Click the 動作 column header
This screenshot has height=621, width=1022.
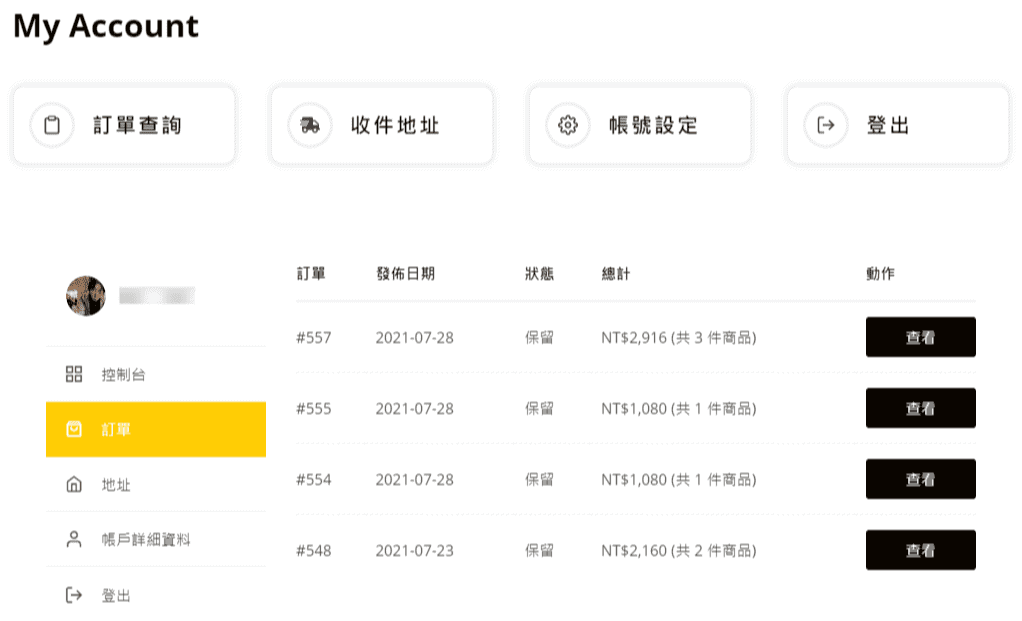click(881, 274)
